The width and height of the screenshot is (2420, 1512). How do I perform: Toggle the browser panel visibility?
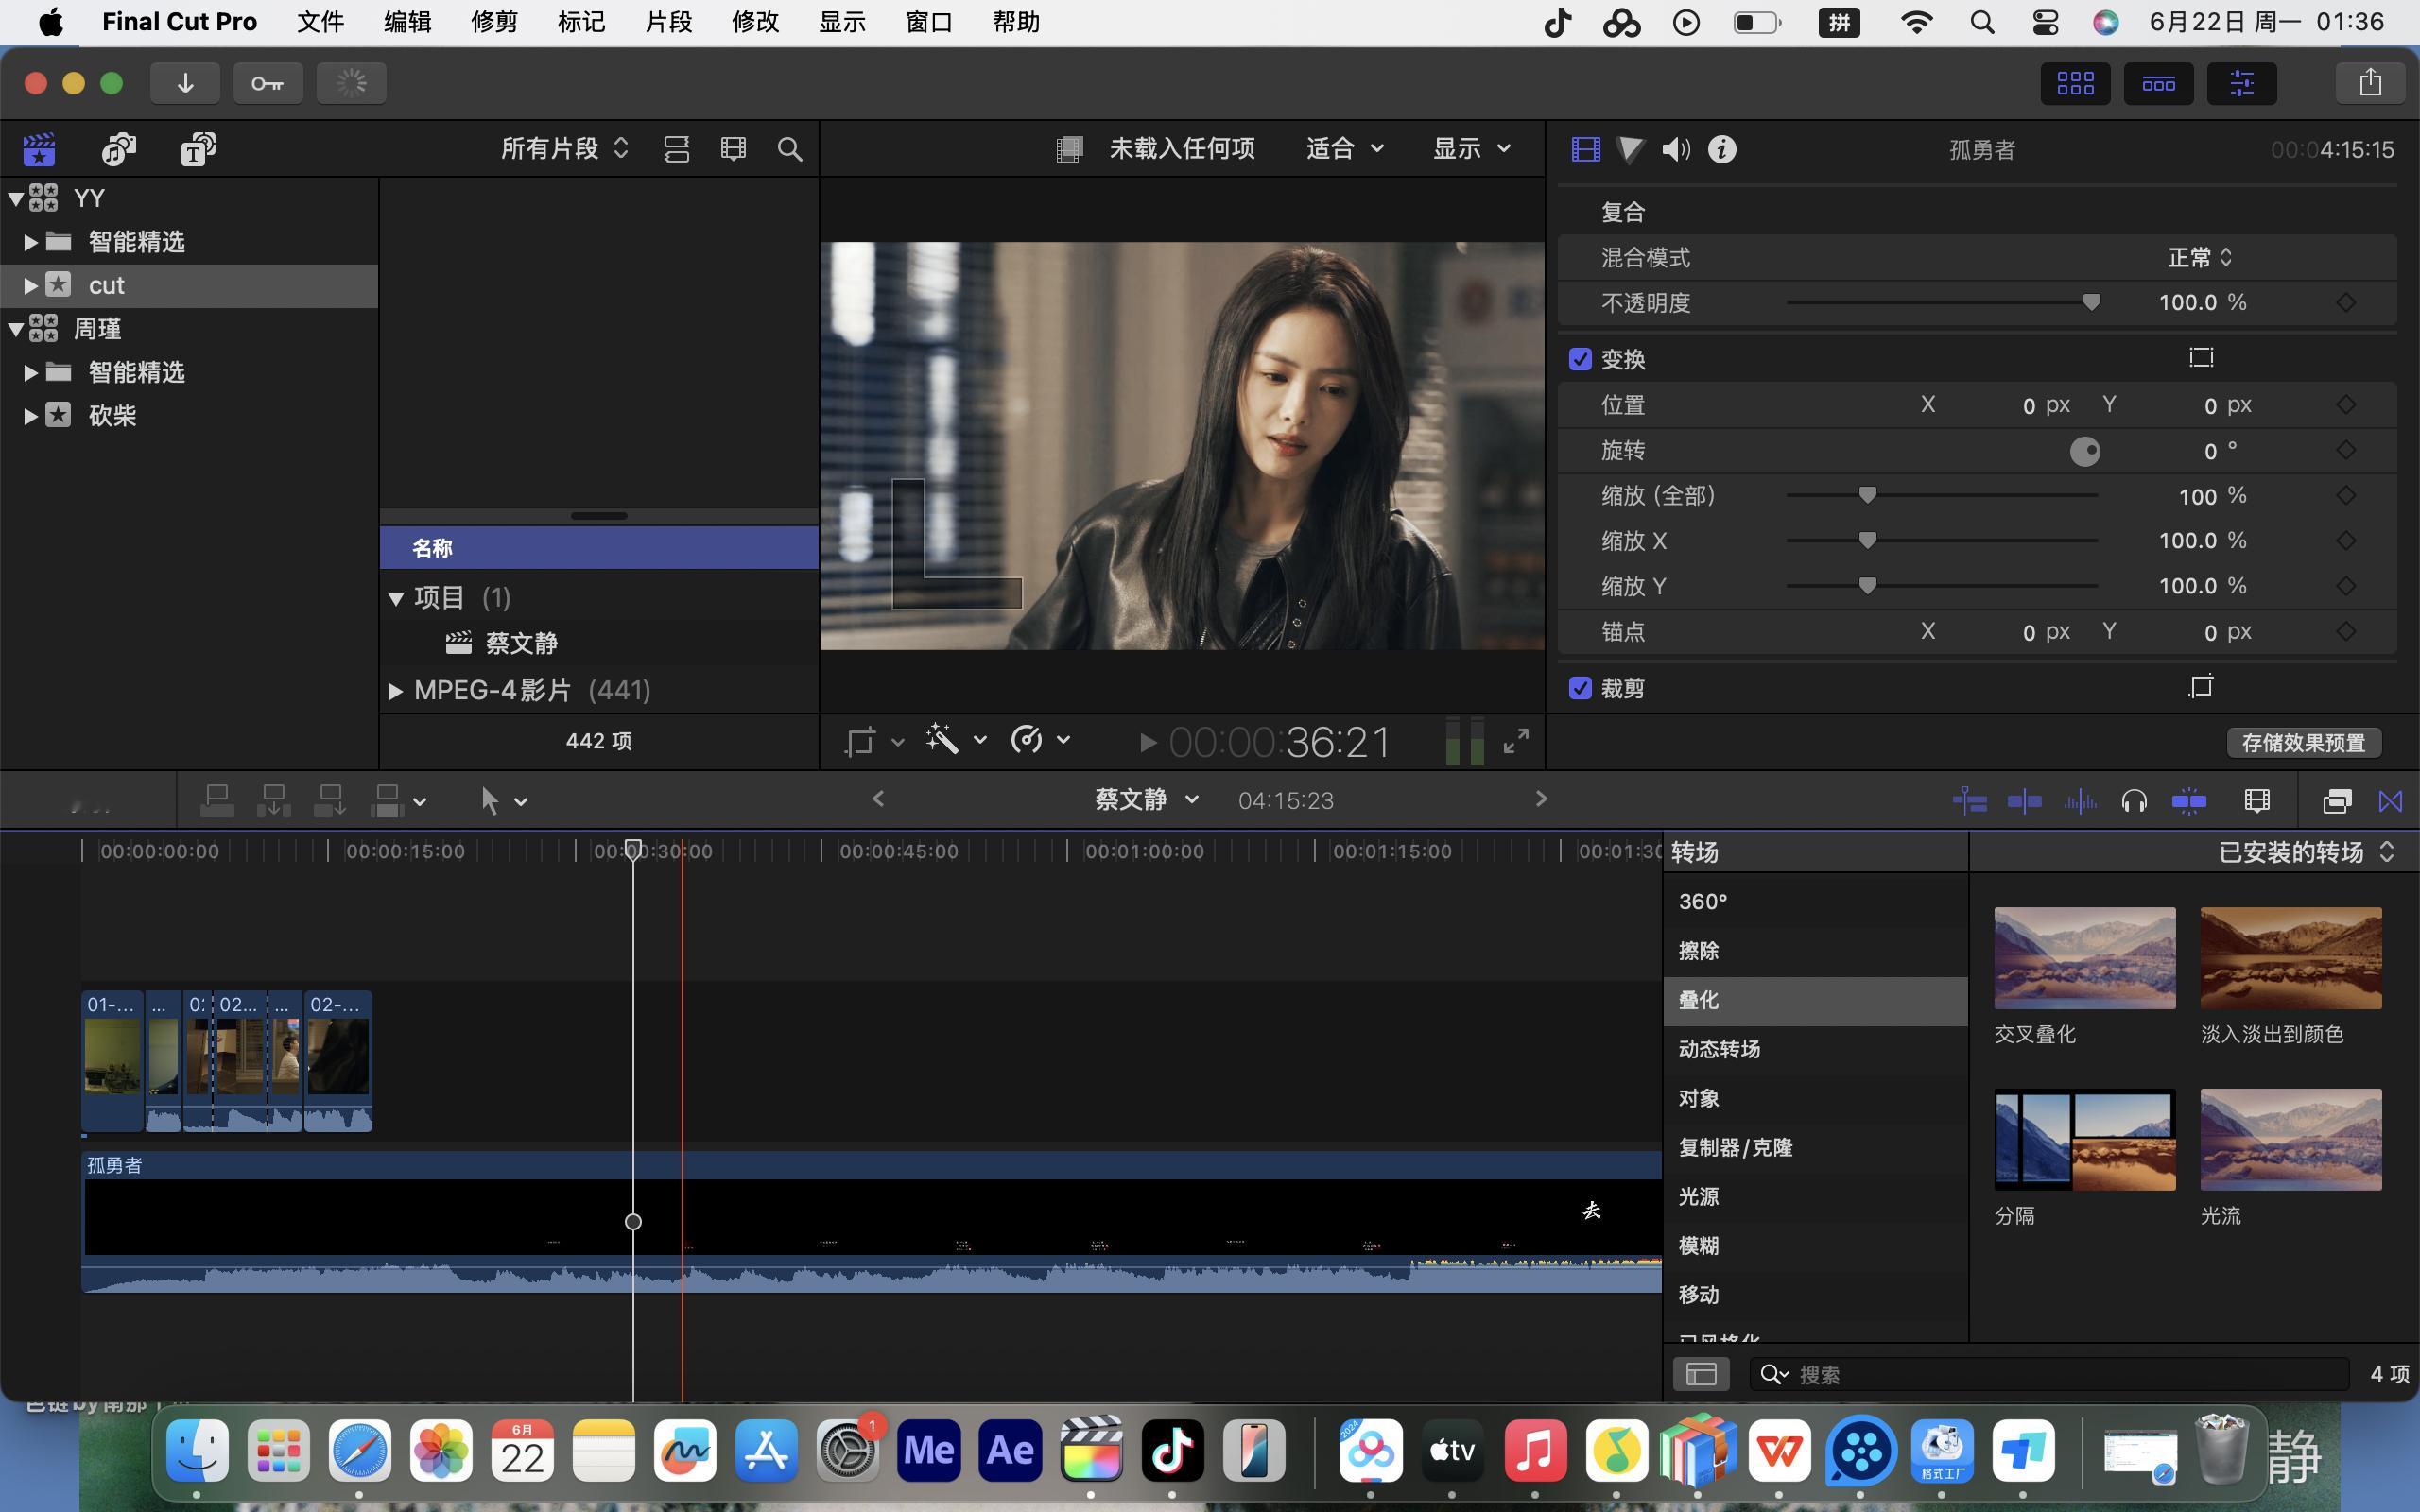coord(2075,83)
